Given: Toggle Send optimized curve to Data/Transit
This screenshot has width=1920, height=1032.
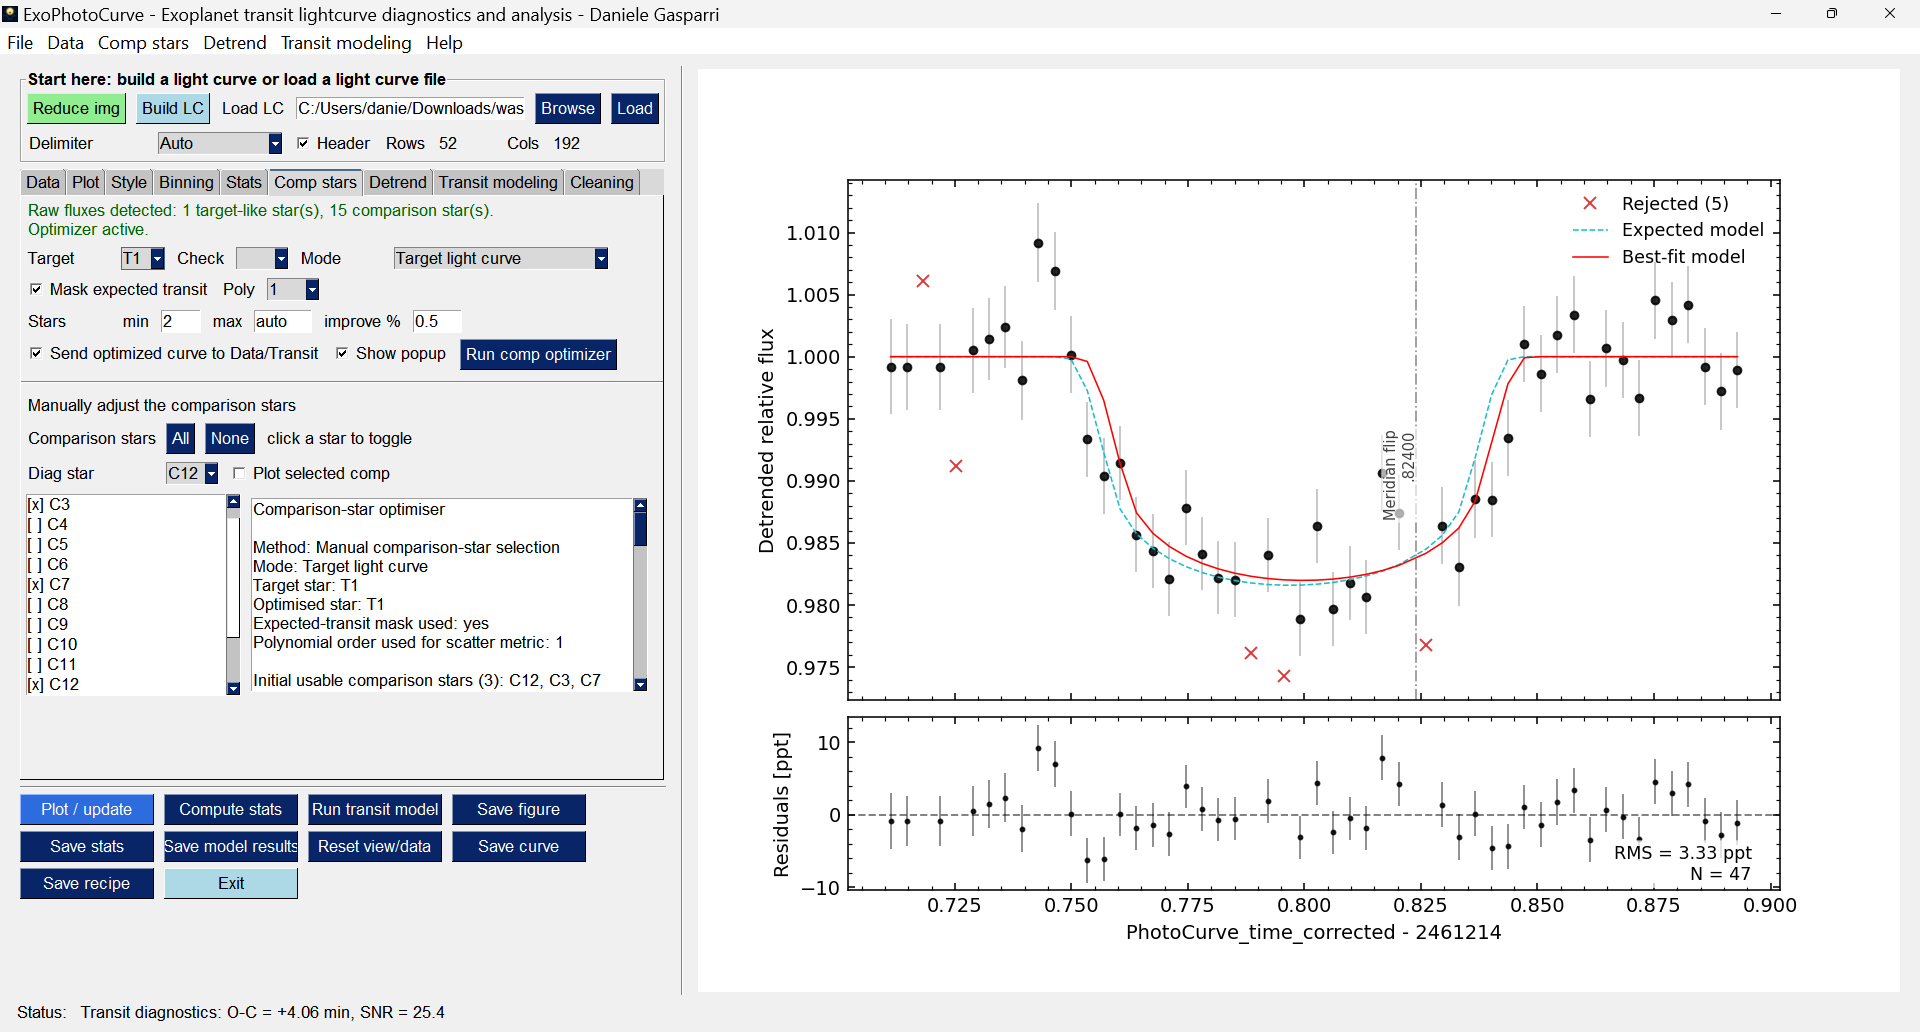Looking at the screenshot, I should pyautogui.click(x=36, y=353).
